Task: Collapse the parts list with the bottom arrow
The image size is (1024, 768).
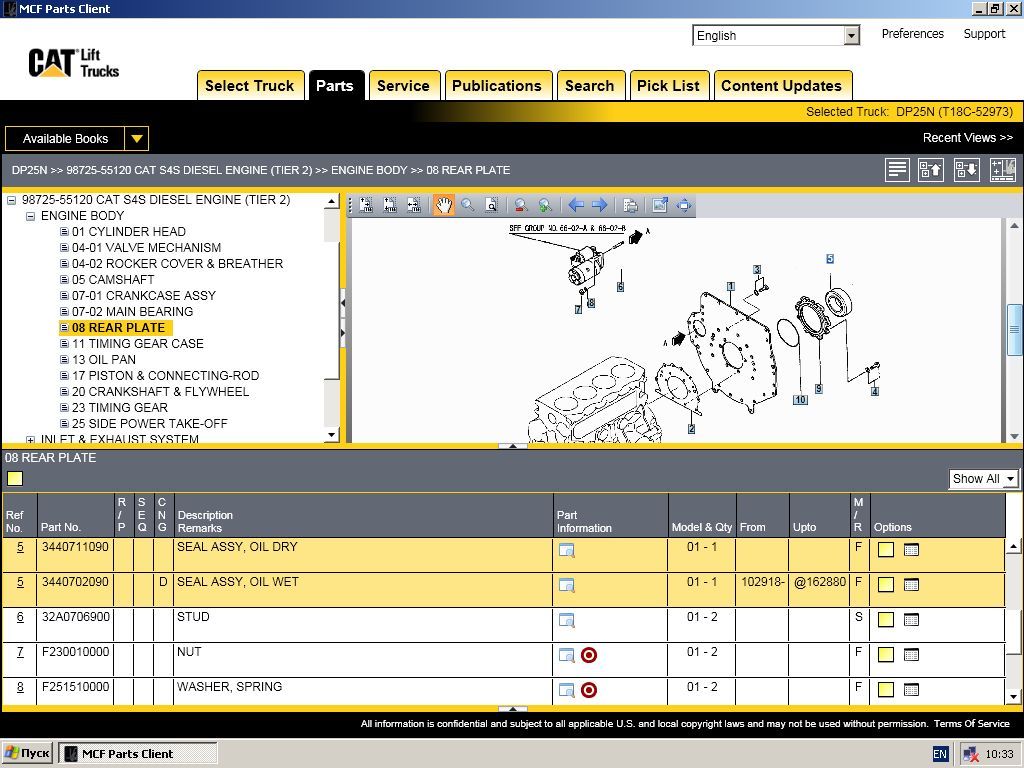Action: pos(513,709)
